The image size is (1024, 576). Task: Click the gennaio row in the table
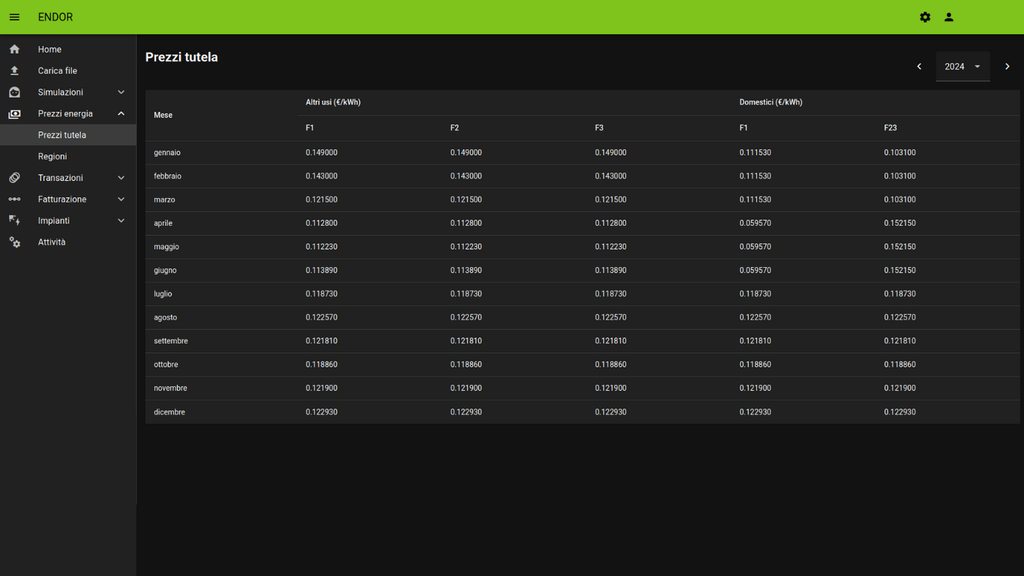click(x=167, y=153)
